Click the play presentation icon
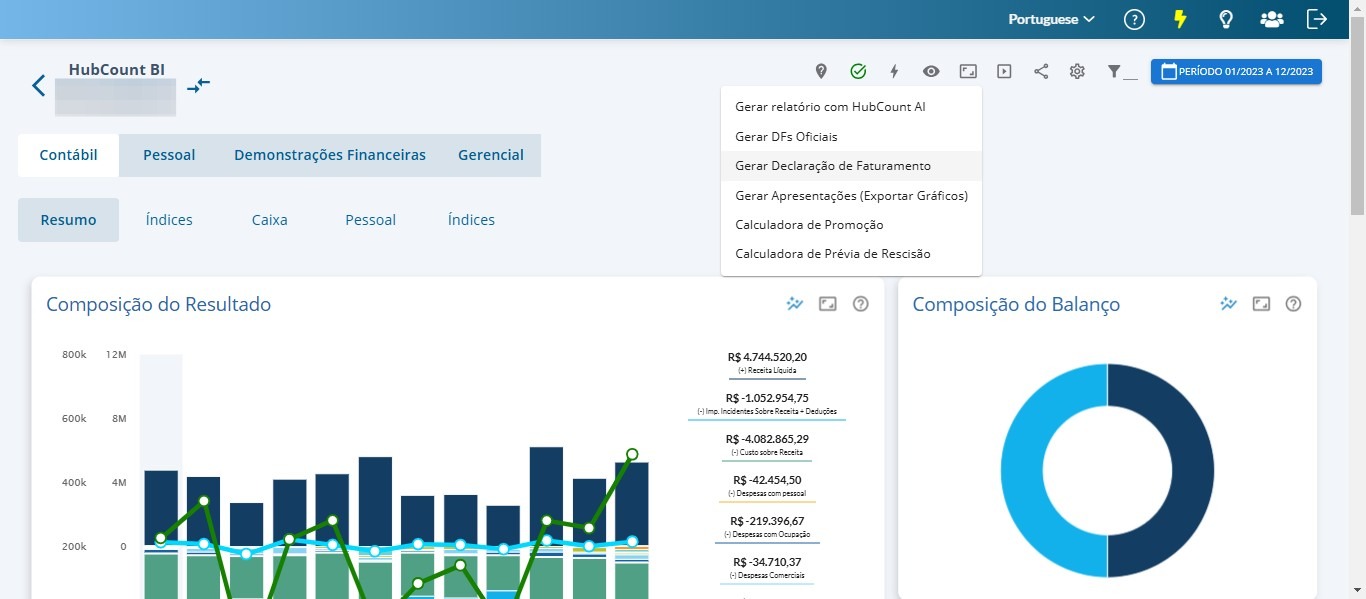 1004,72
